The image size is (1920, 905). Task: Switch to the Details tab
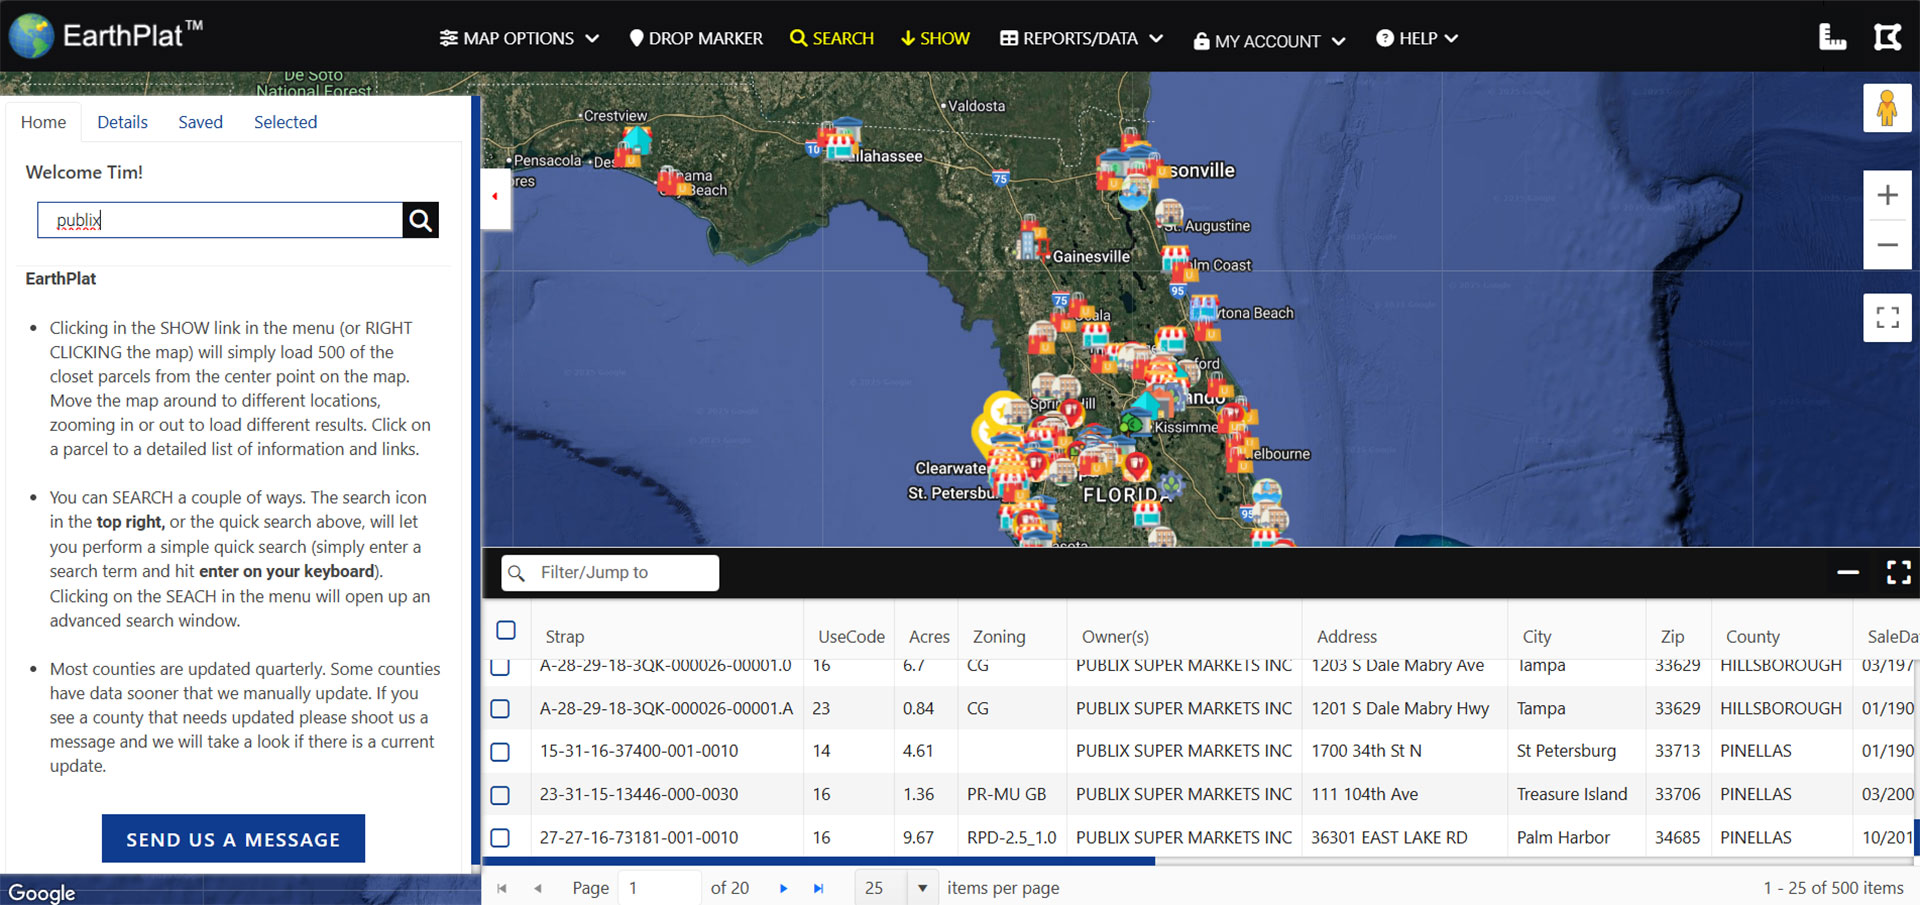122,122
